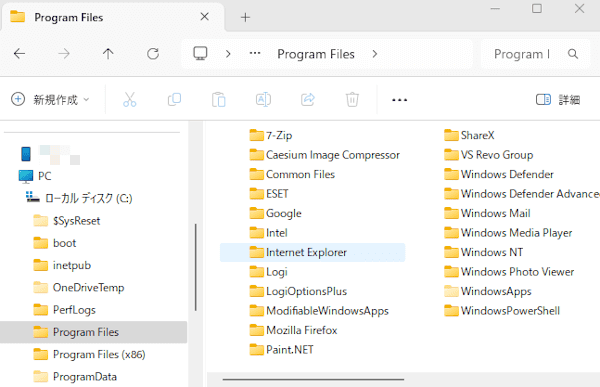
Task: Select the Google folder
Action: point(275,213)
